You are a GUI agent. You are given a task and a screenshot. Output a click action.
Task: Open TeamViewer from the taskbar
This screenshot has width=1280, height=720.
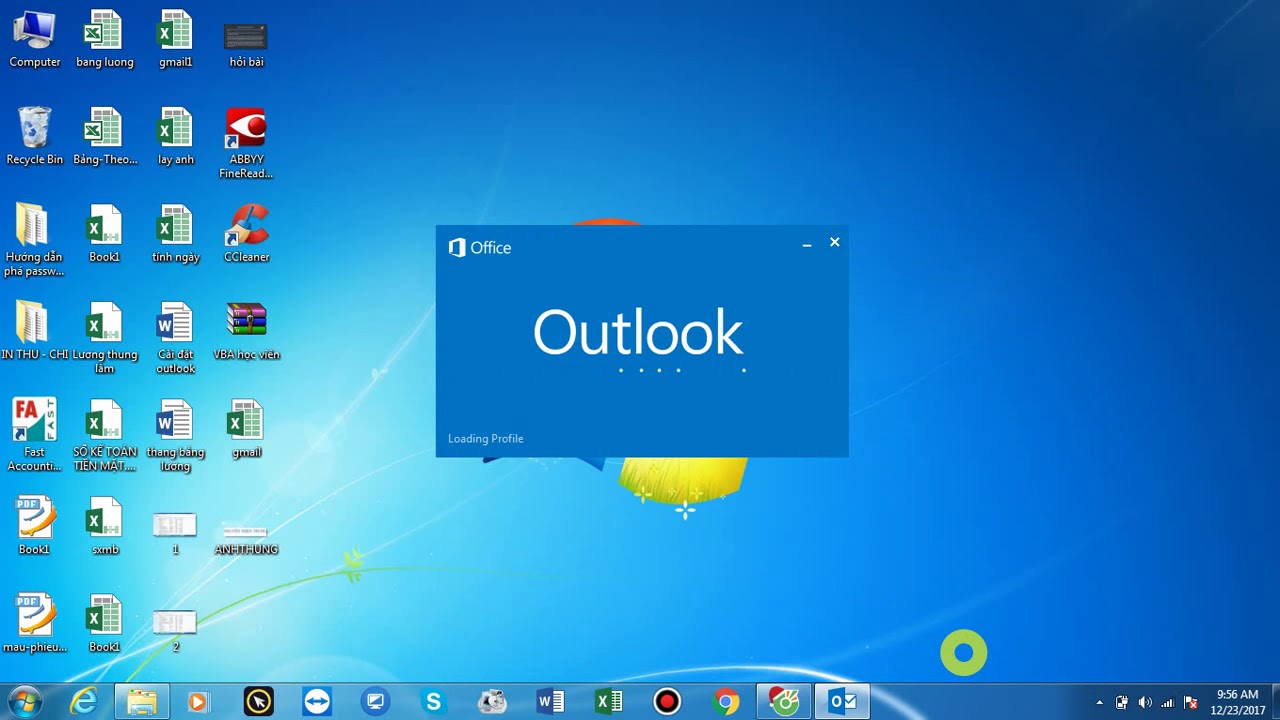[x=317, y=702]
